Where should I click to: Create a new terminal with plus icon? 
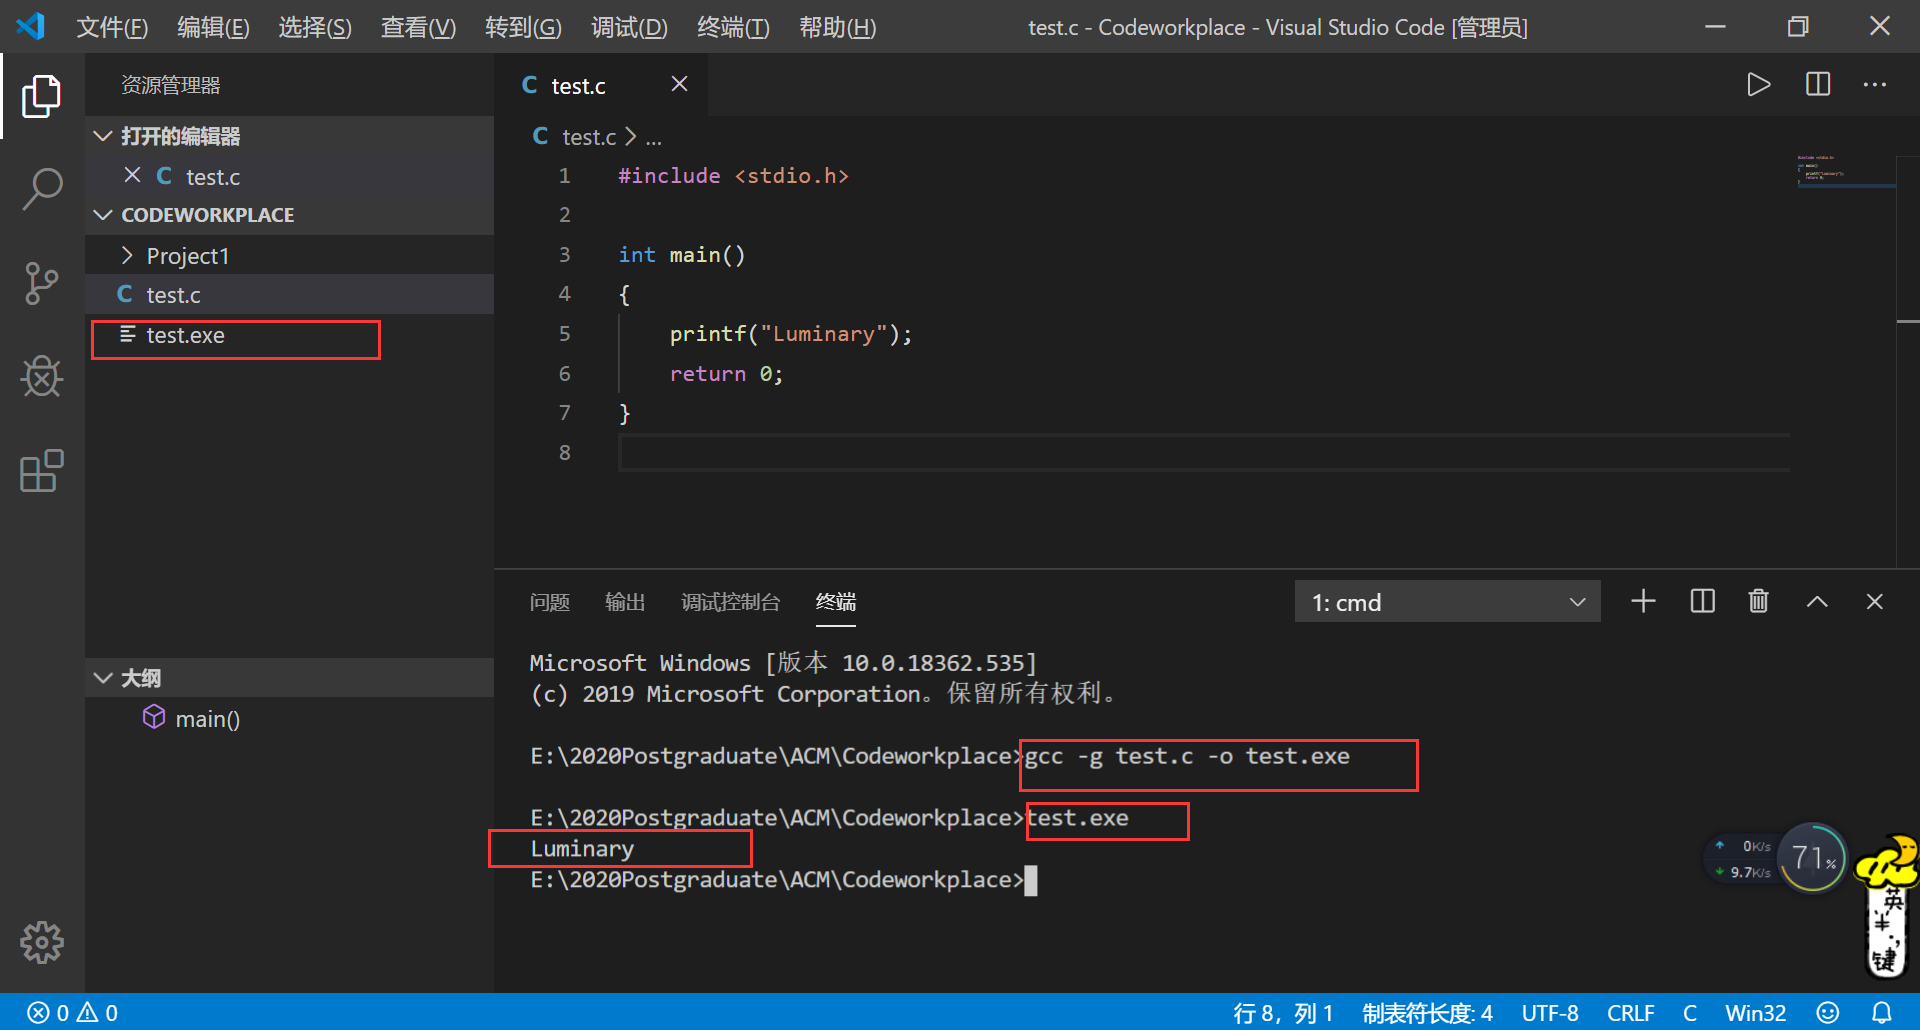[1643, 601]
